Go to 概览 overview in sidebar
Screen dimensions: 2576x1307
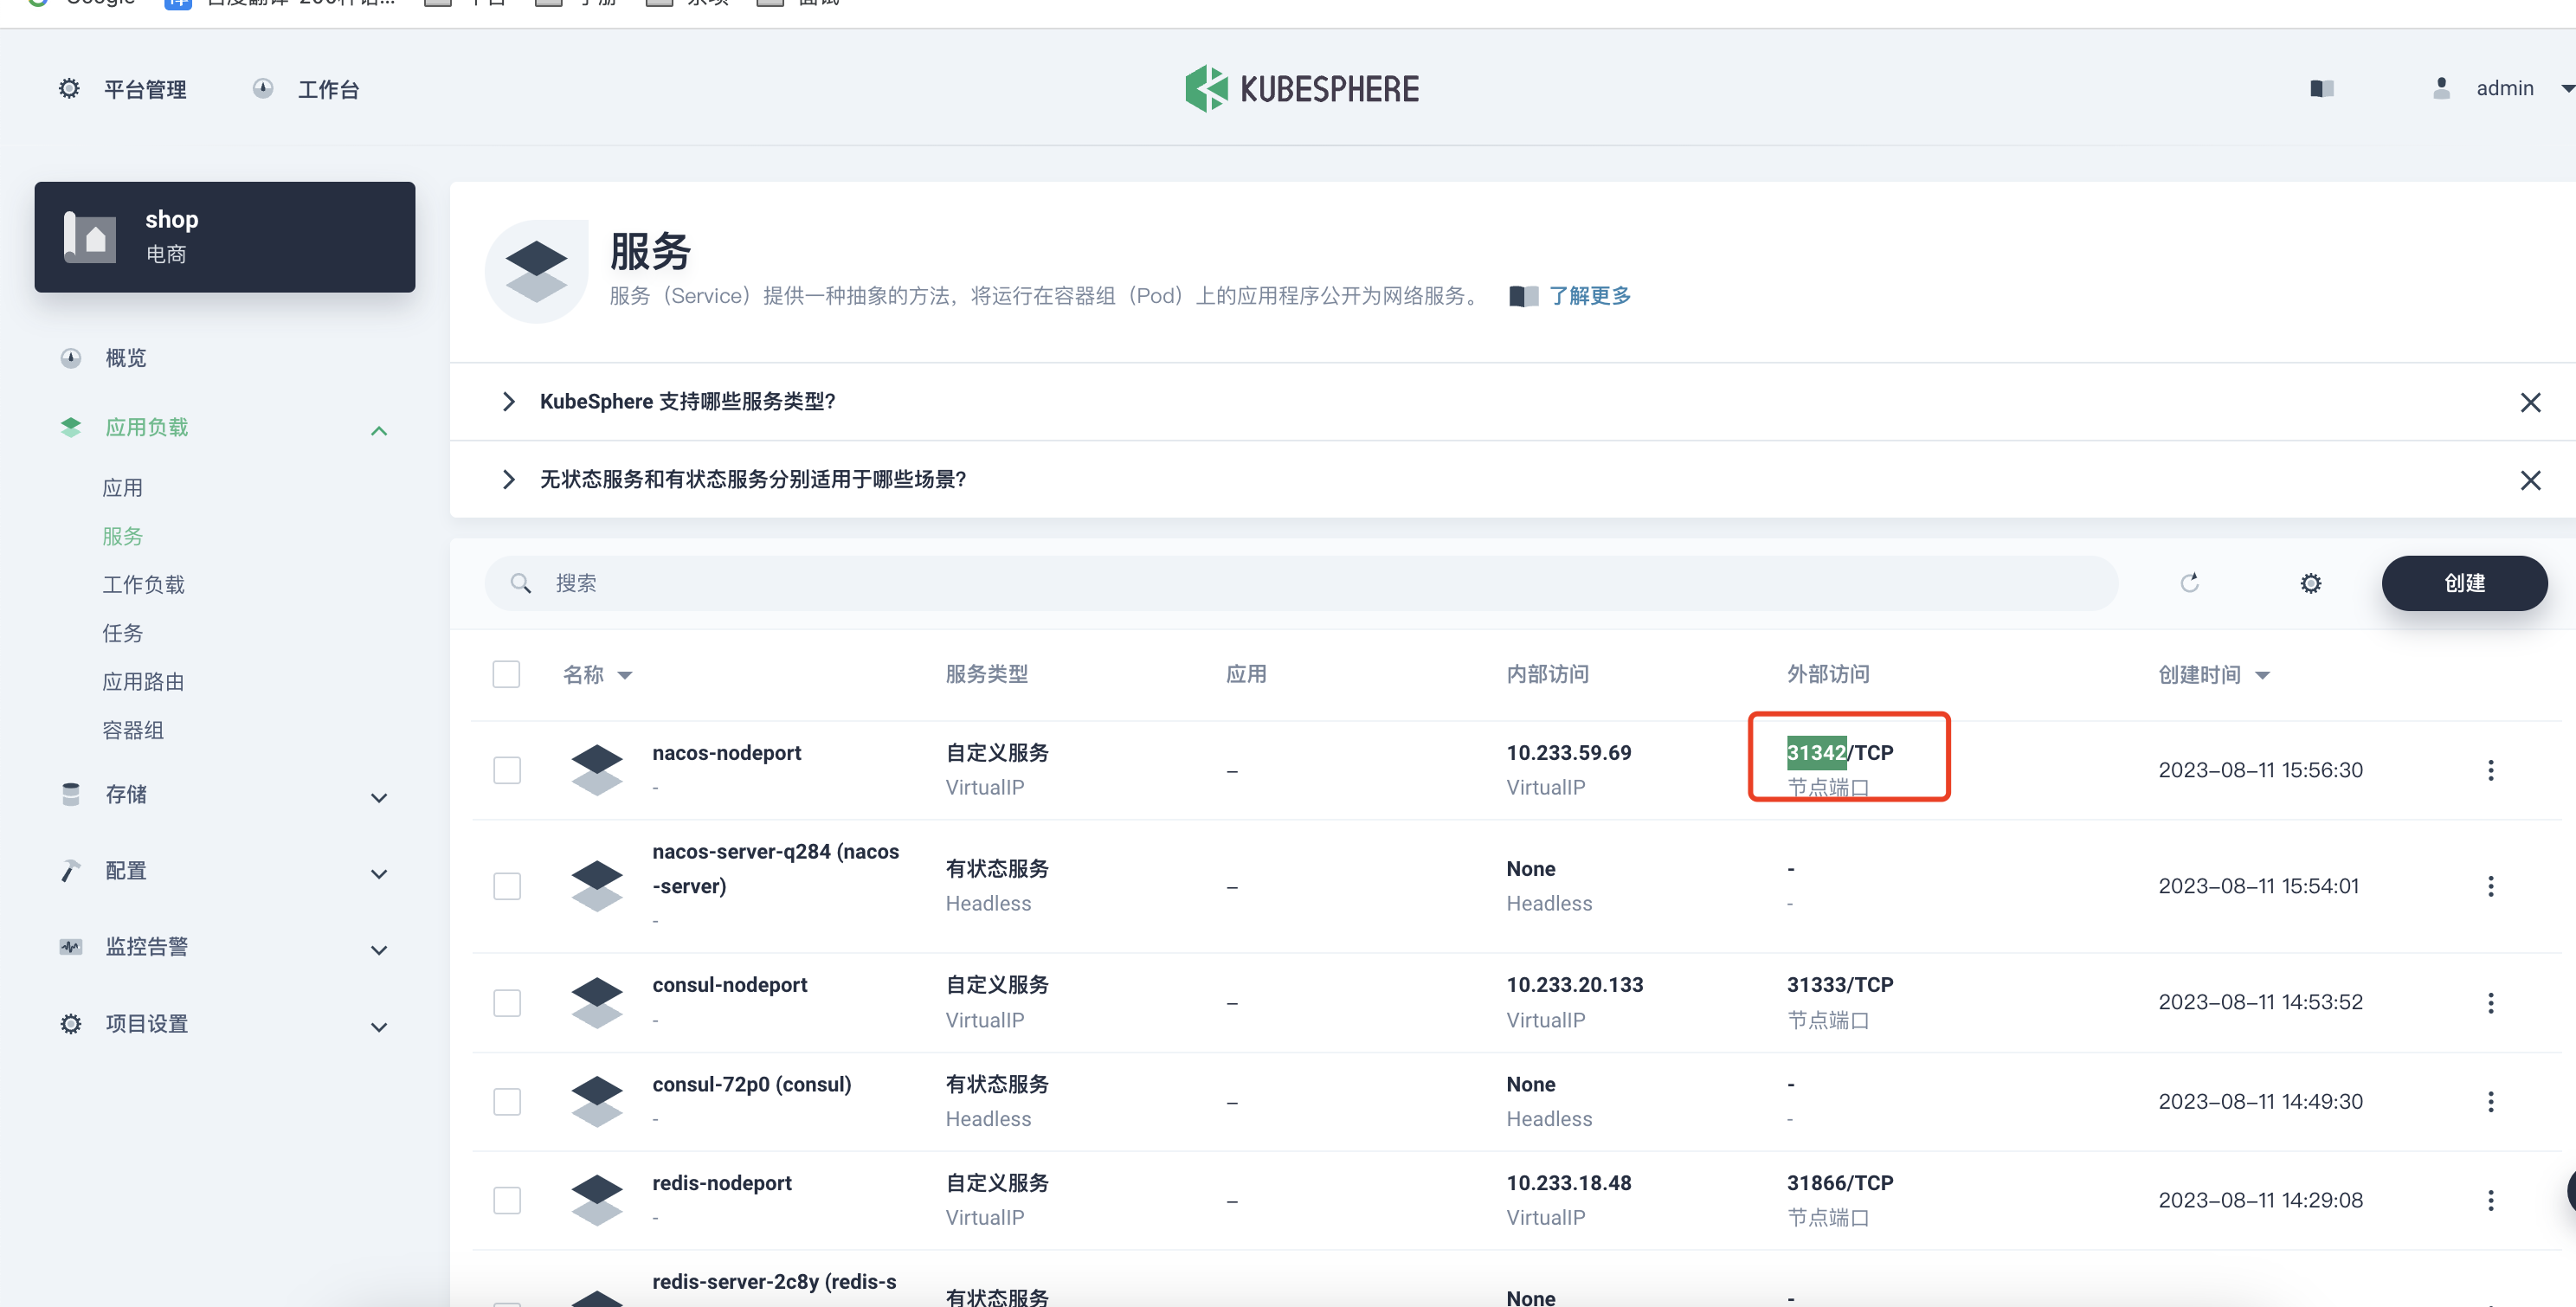(x=126, y=358)
